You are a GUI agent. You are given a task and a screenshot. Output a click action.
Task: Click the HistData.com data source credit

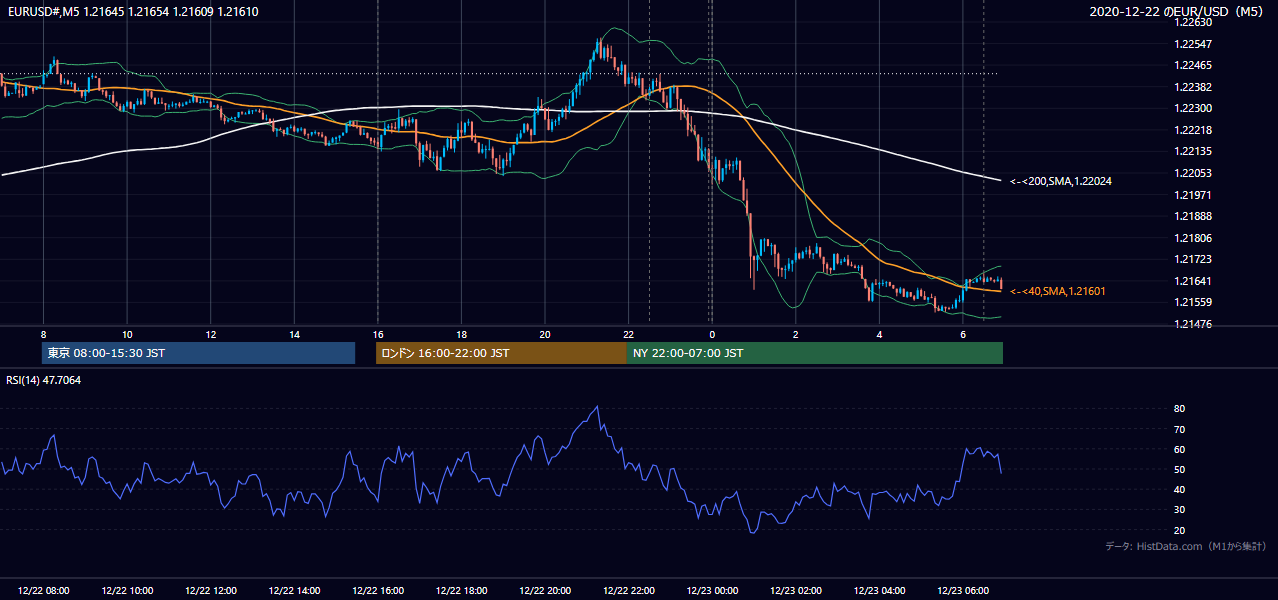[1186, 546]
